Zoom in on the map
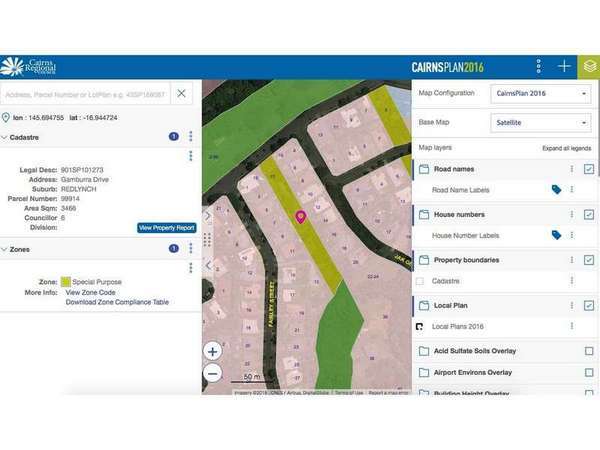Viewport: 600px width, 450px height. [x=212, y=351]
